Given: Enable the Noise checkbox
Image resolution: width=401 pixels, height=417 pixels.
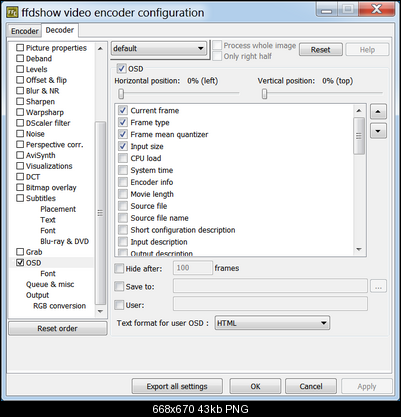Looking at the screenshot, I should pos(20,134).
